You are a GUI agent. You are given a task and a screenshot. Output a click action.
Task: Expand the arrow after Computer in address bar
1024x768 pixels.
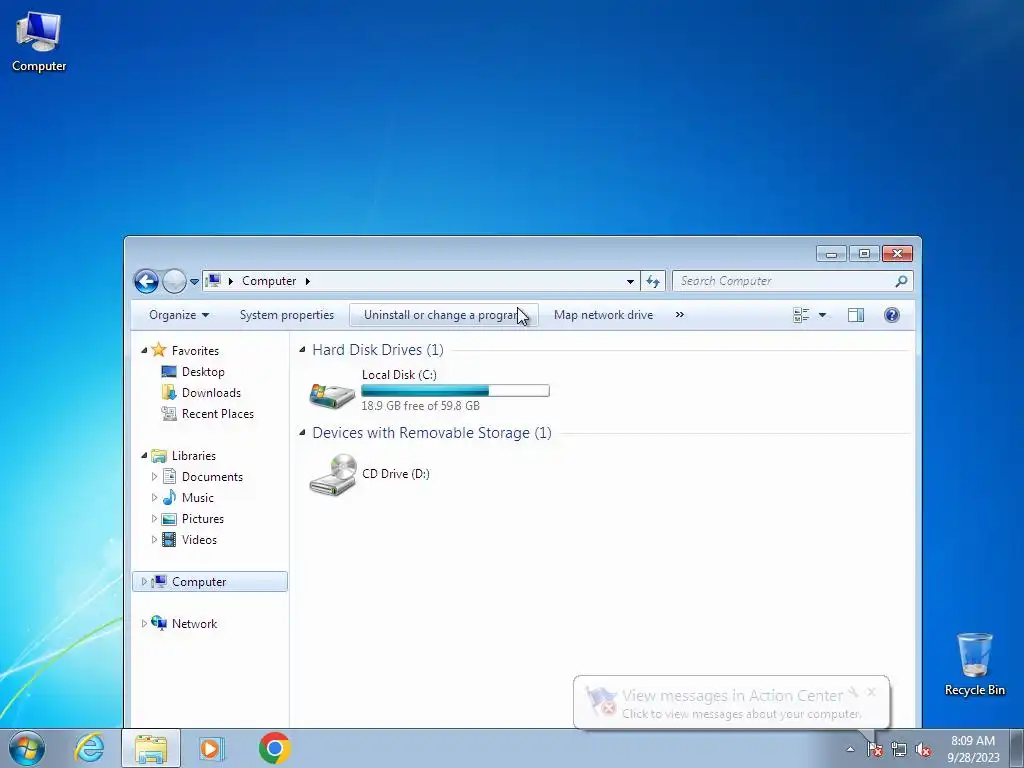pyautogui.click(x=308, y=281)
